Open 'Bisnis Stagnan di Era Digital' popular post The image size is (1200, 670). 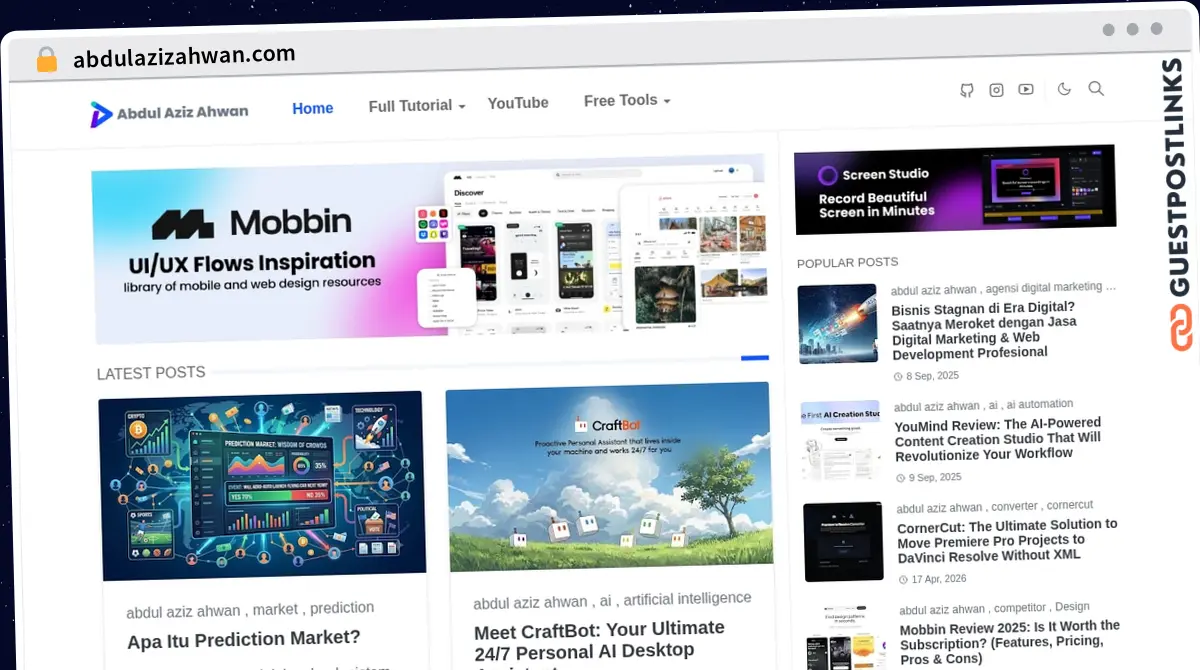click(x=983, y=330)
